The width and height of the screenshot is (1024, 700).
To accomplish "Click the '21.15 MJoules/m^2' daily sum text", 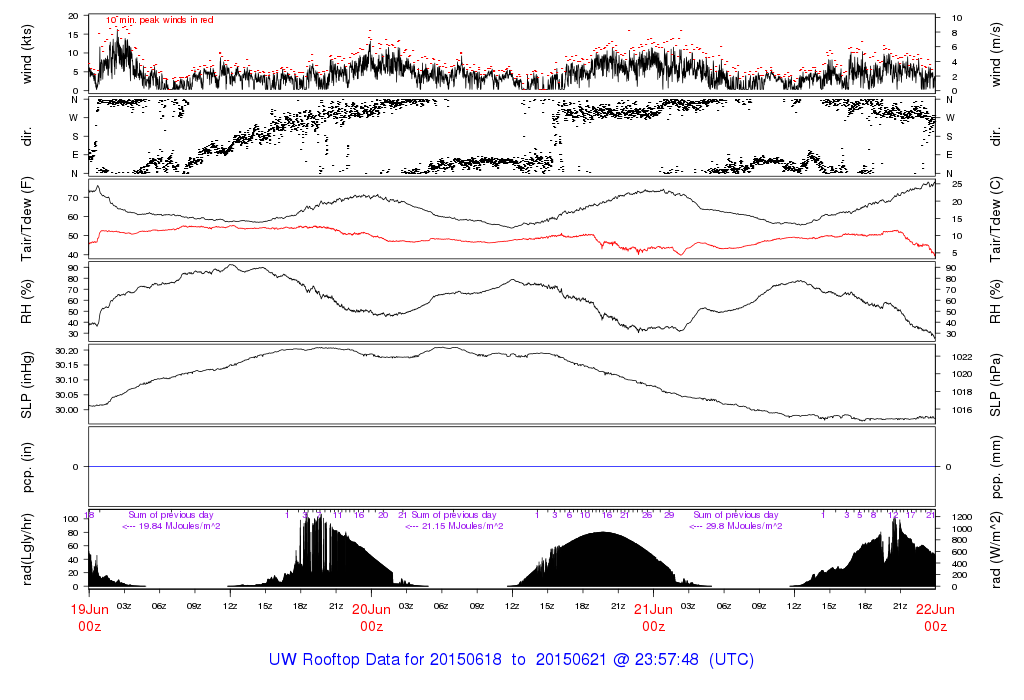I will point(458,526).
